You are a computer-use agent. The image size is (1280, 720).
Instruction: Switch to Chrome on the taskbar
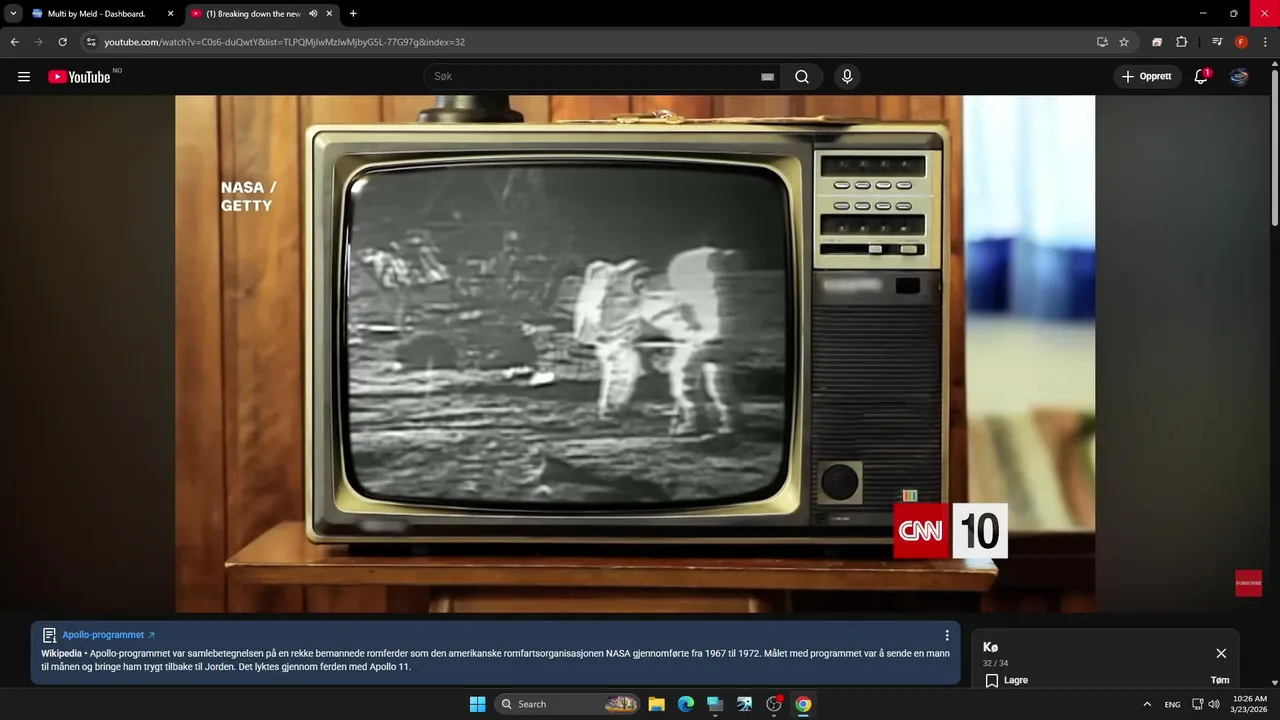tap(803, 704)
